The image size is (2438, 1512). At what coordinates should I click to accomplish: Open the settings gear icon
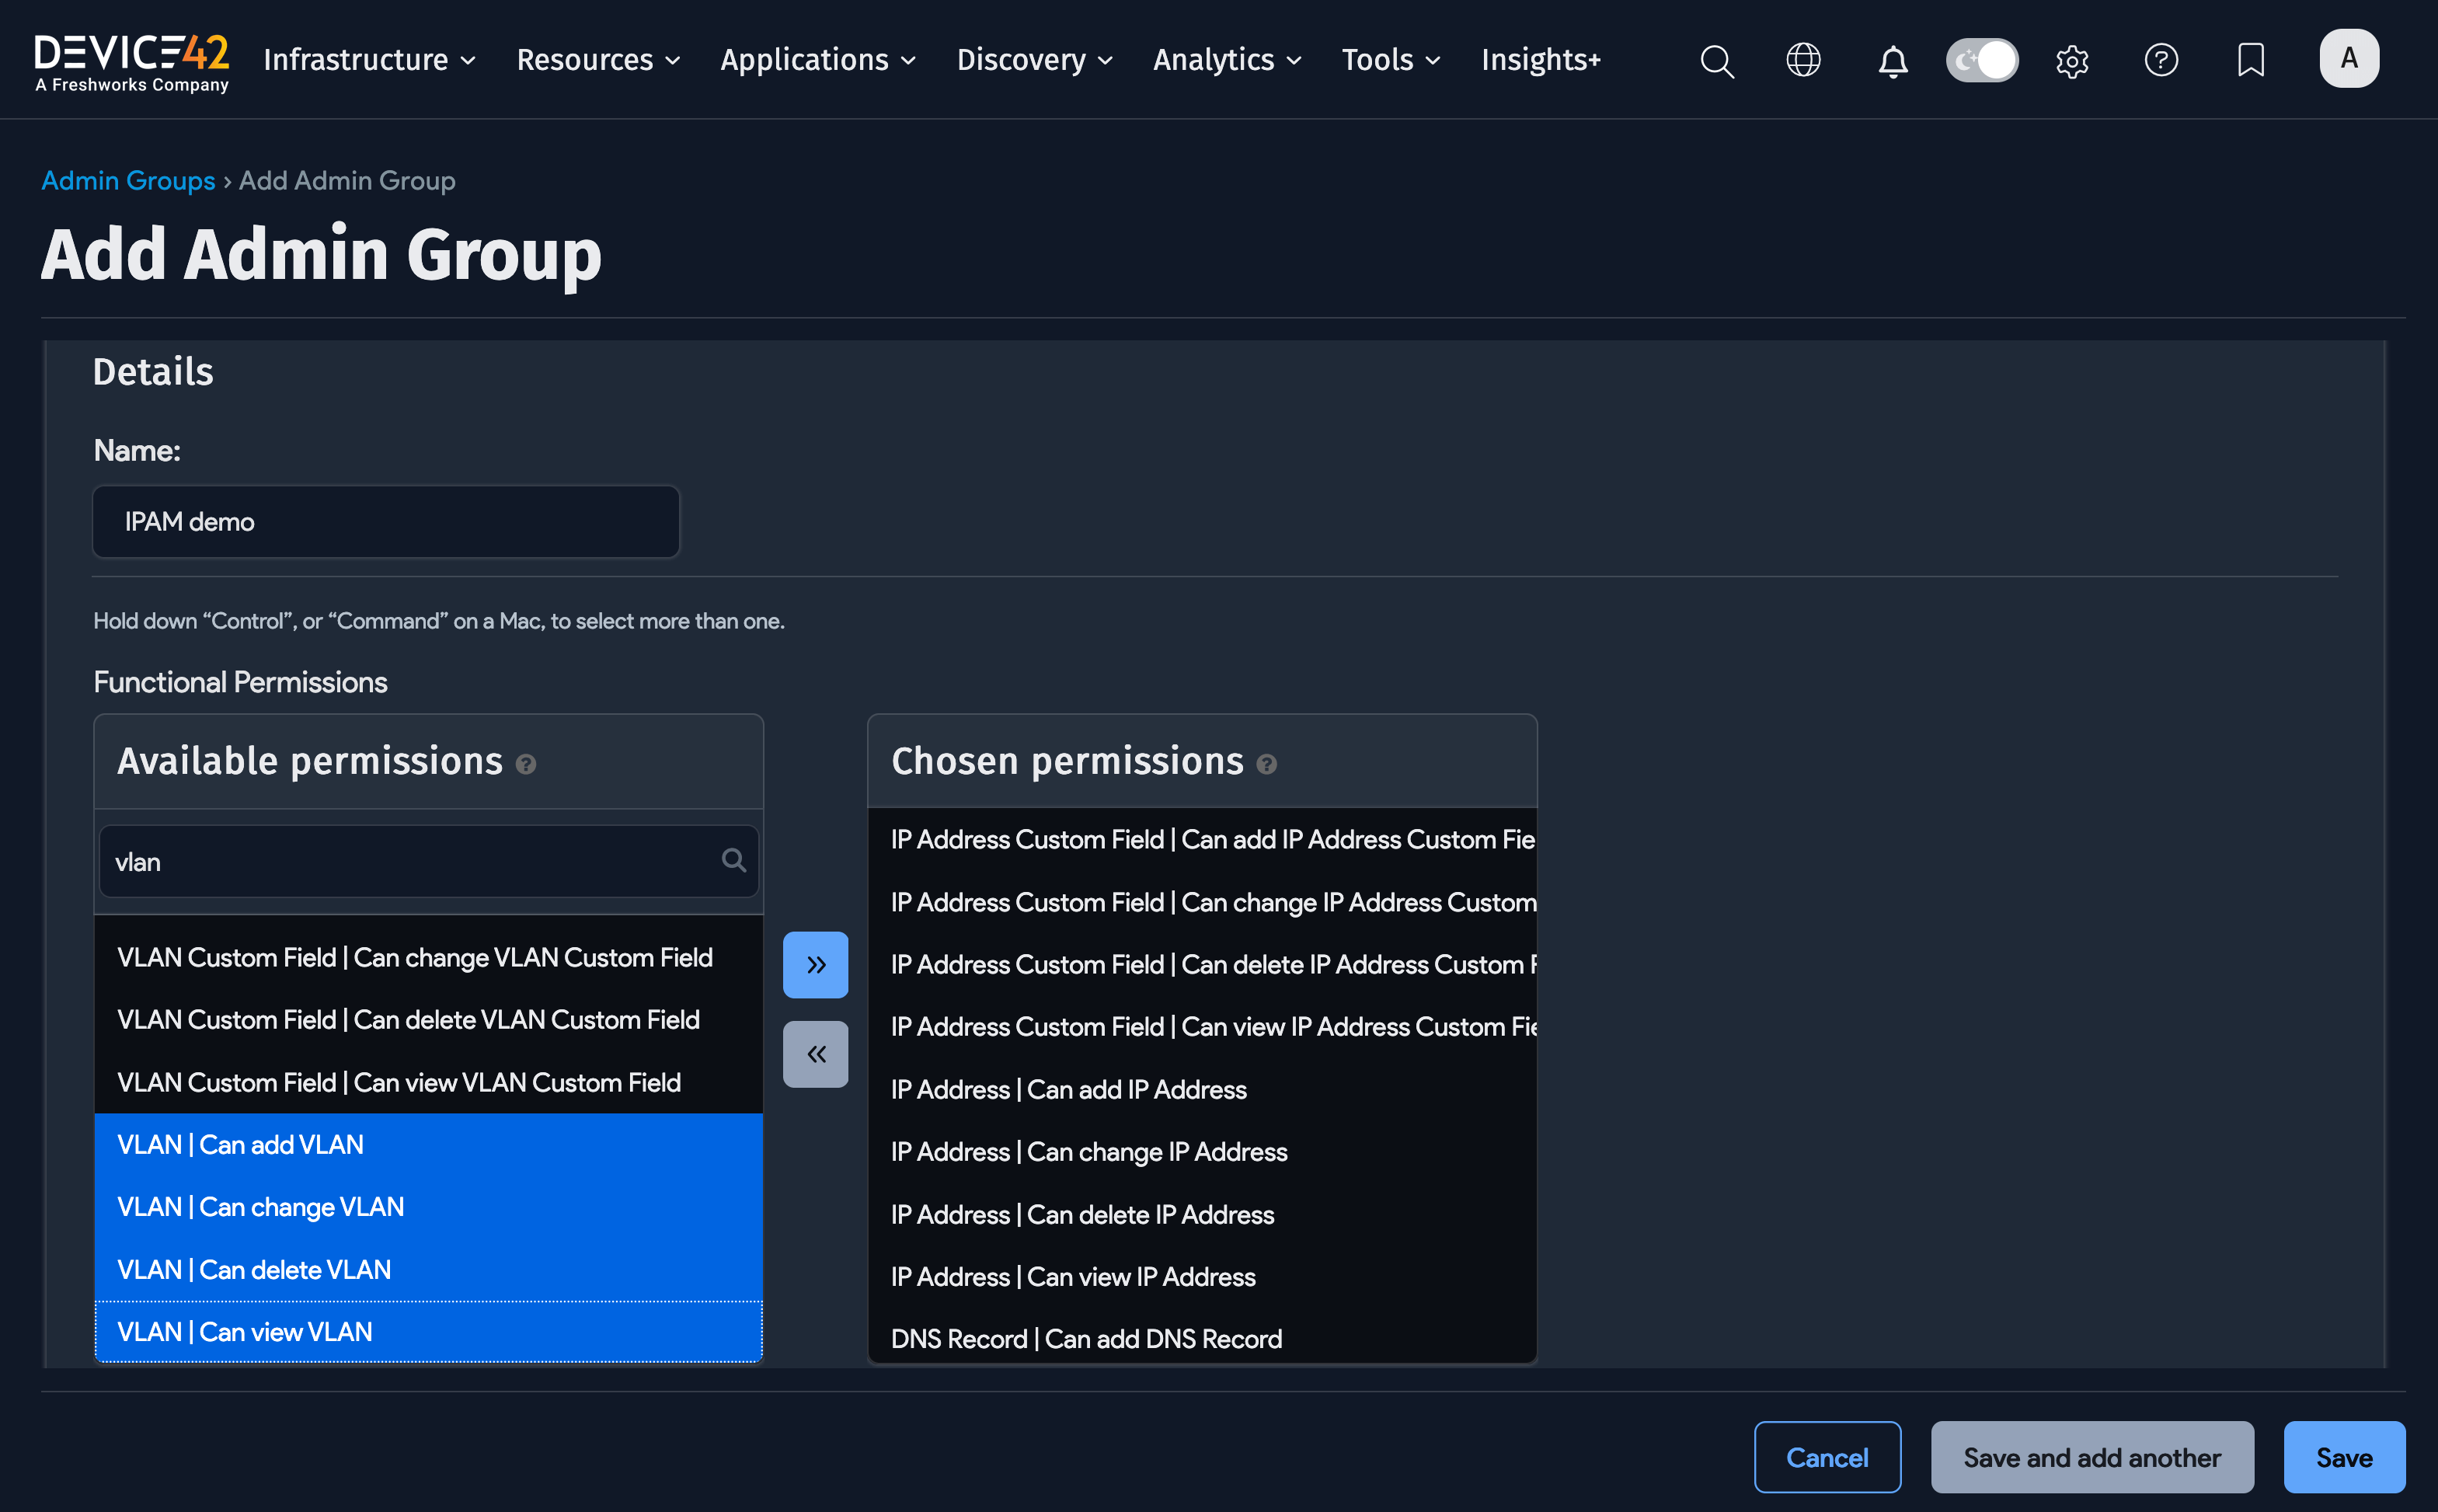pyautogui.click(x=2070, y=60)
